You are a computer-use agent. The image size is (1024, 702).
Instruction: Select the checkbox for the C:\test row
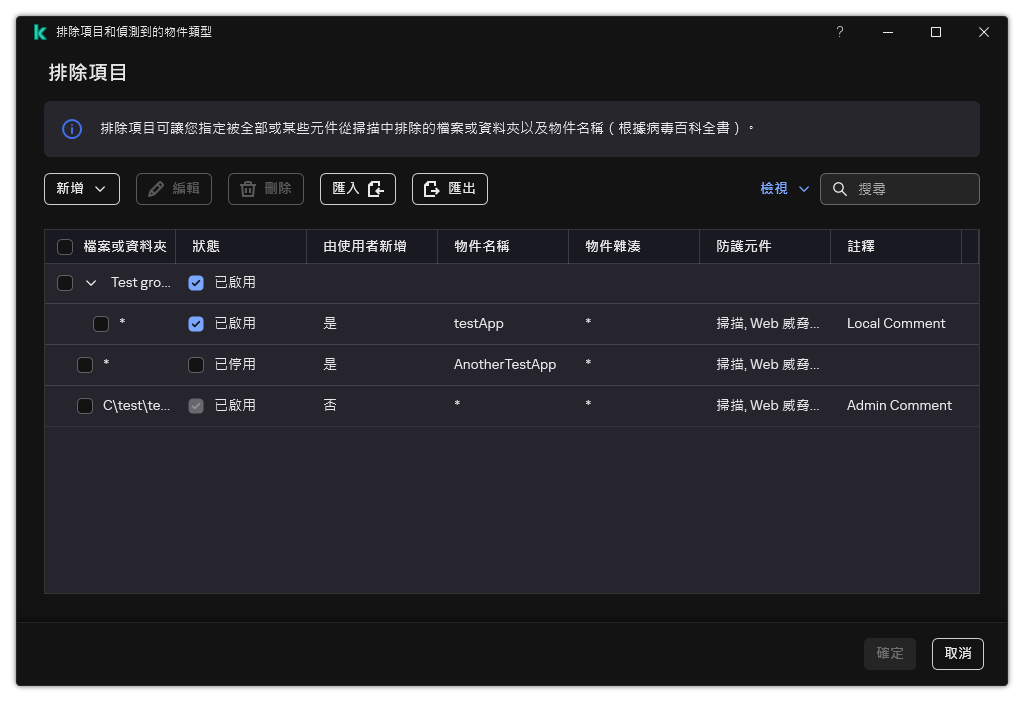click(x=85, y=405)
